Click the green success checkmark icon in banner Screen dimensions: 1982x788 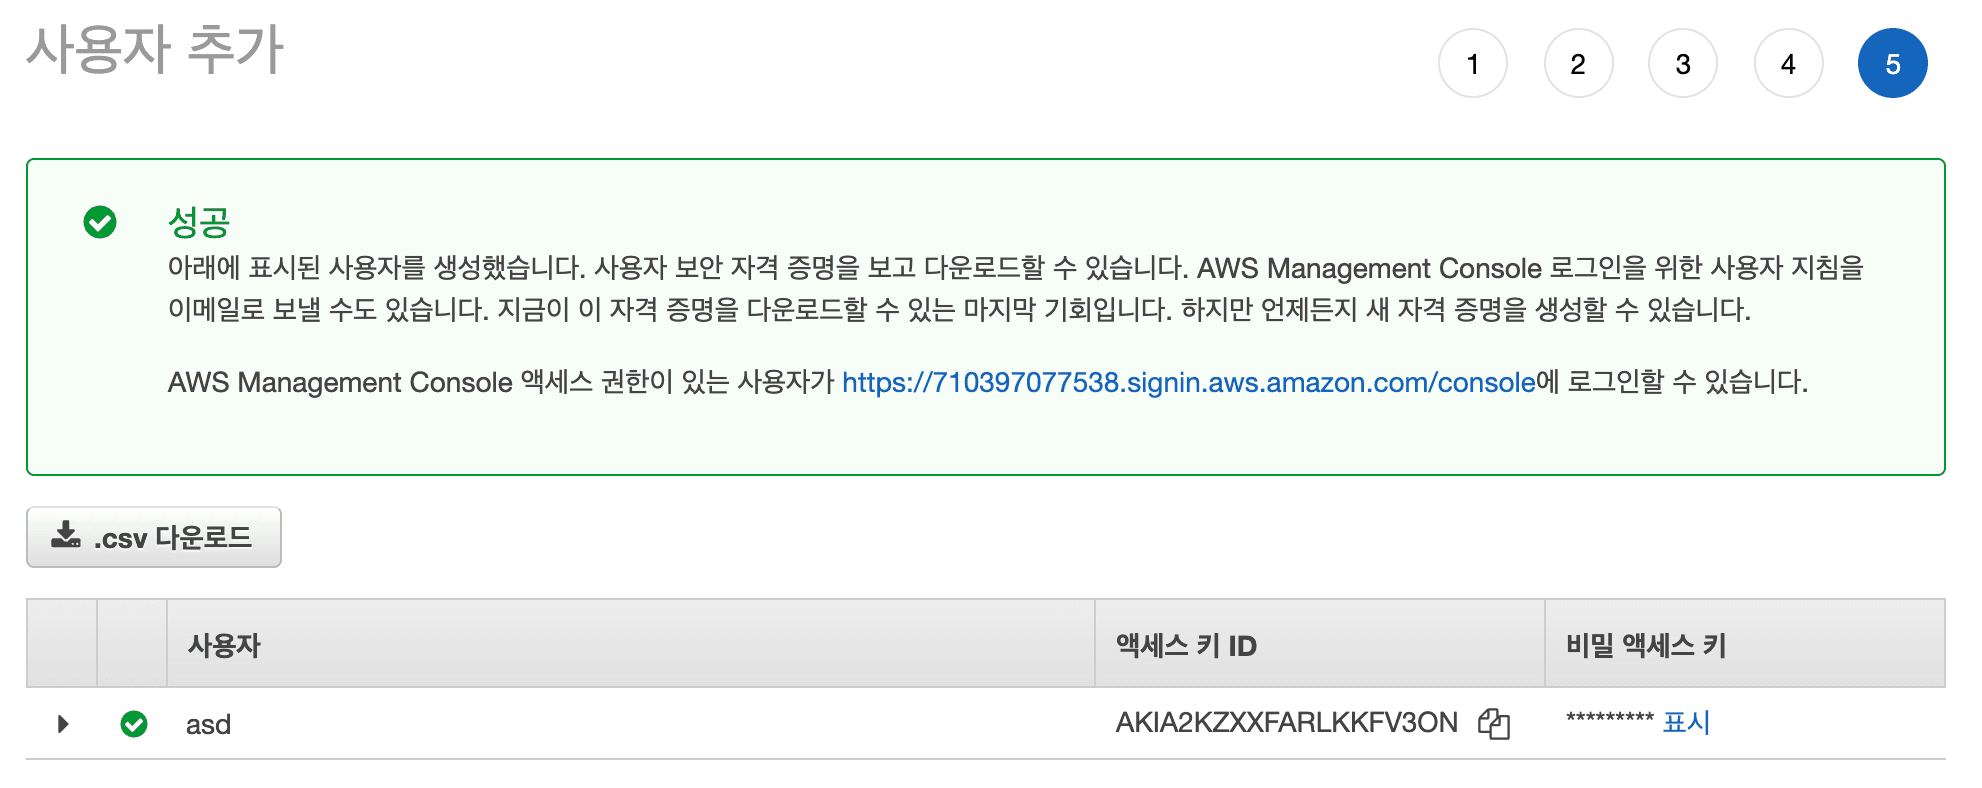(x=100, y=222)
